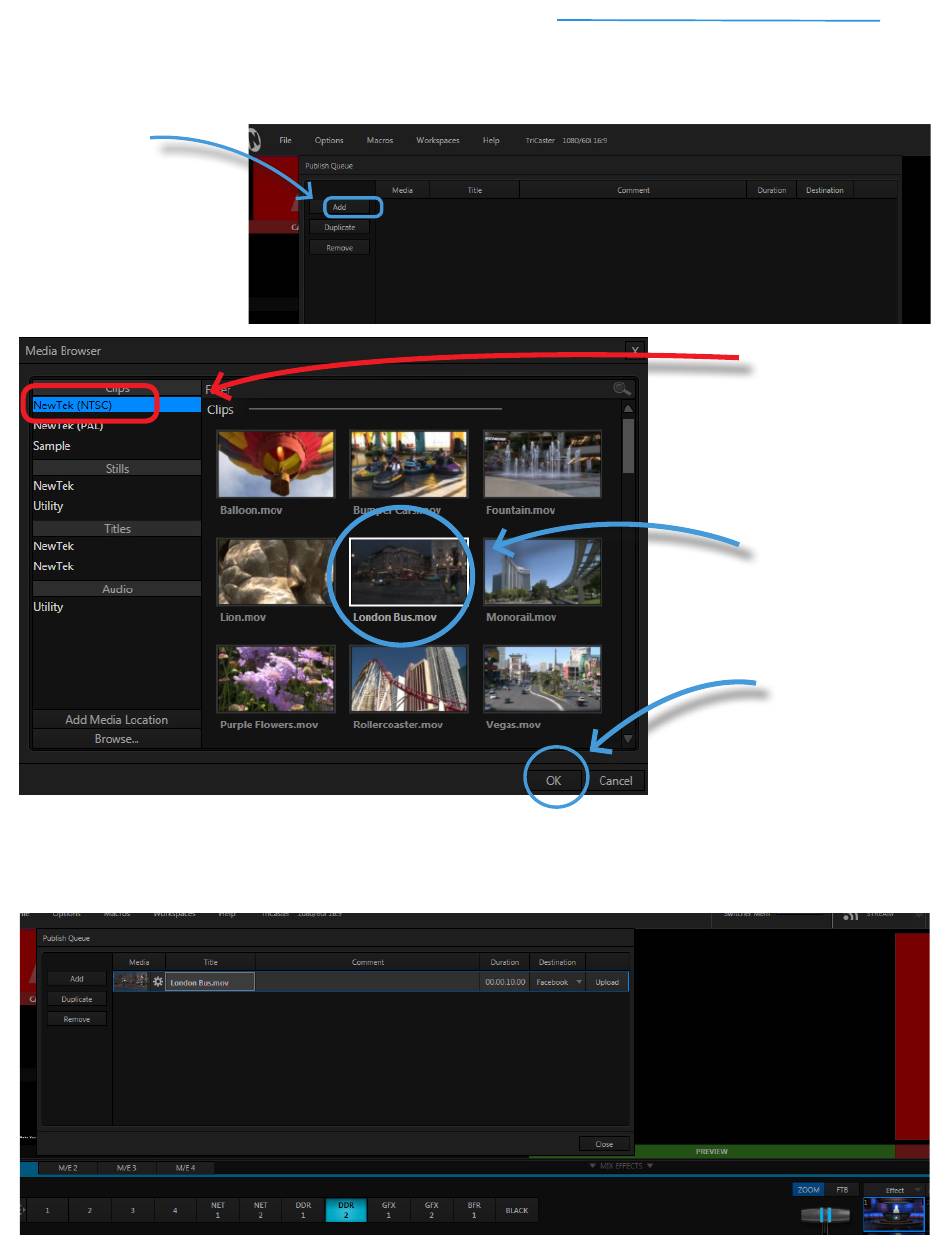Click Add in the empty Publish Queue
Image resolution: width=950 pixels, height=1254 pixels.
pos(339,207)
